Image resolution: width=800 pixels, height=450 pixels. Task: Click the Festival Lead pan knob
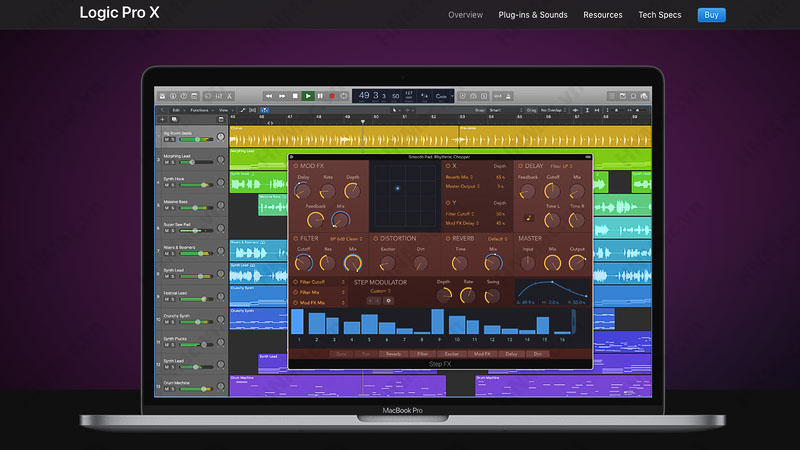(220, 296)
